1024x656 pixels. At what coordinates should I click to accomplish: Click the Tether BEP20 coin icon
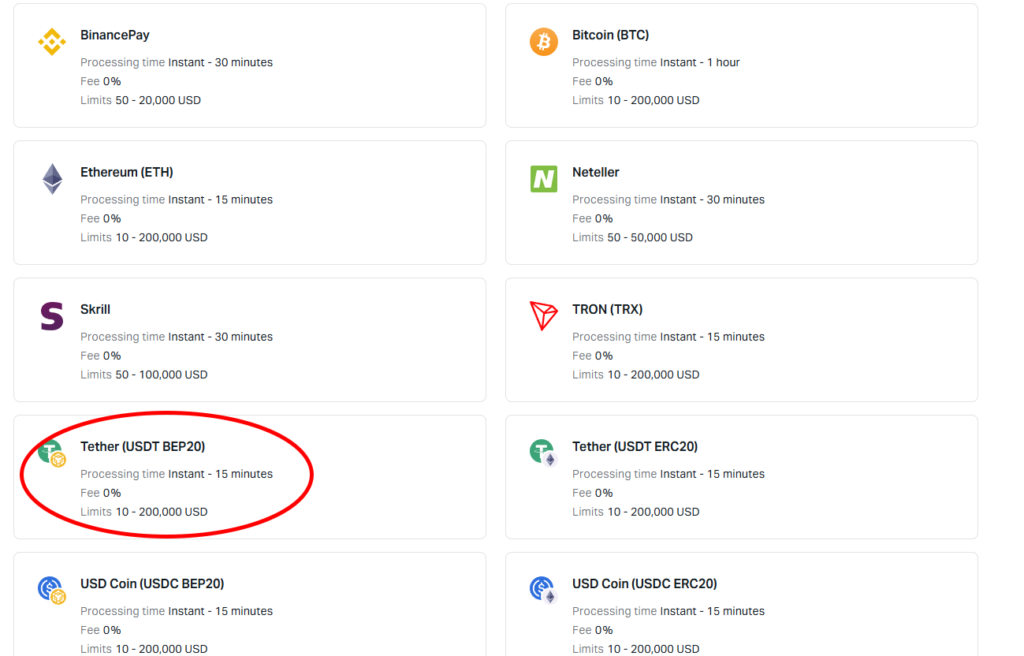pyautogui.click(x=52, y=453)
